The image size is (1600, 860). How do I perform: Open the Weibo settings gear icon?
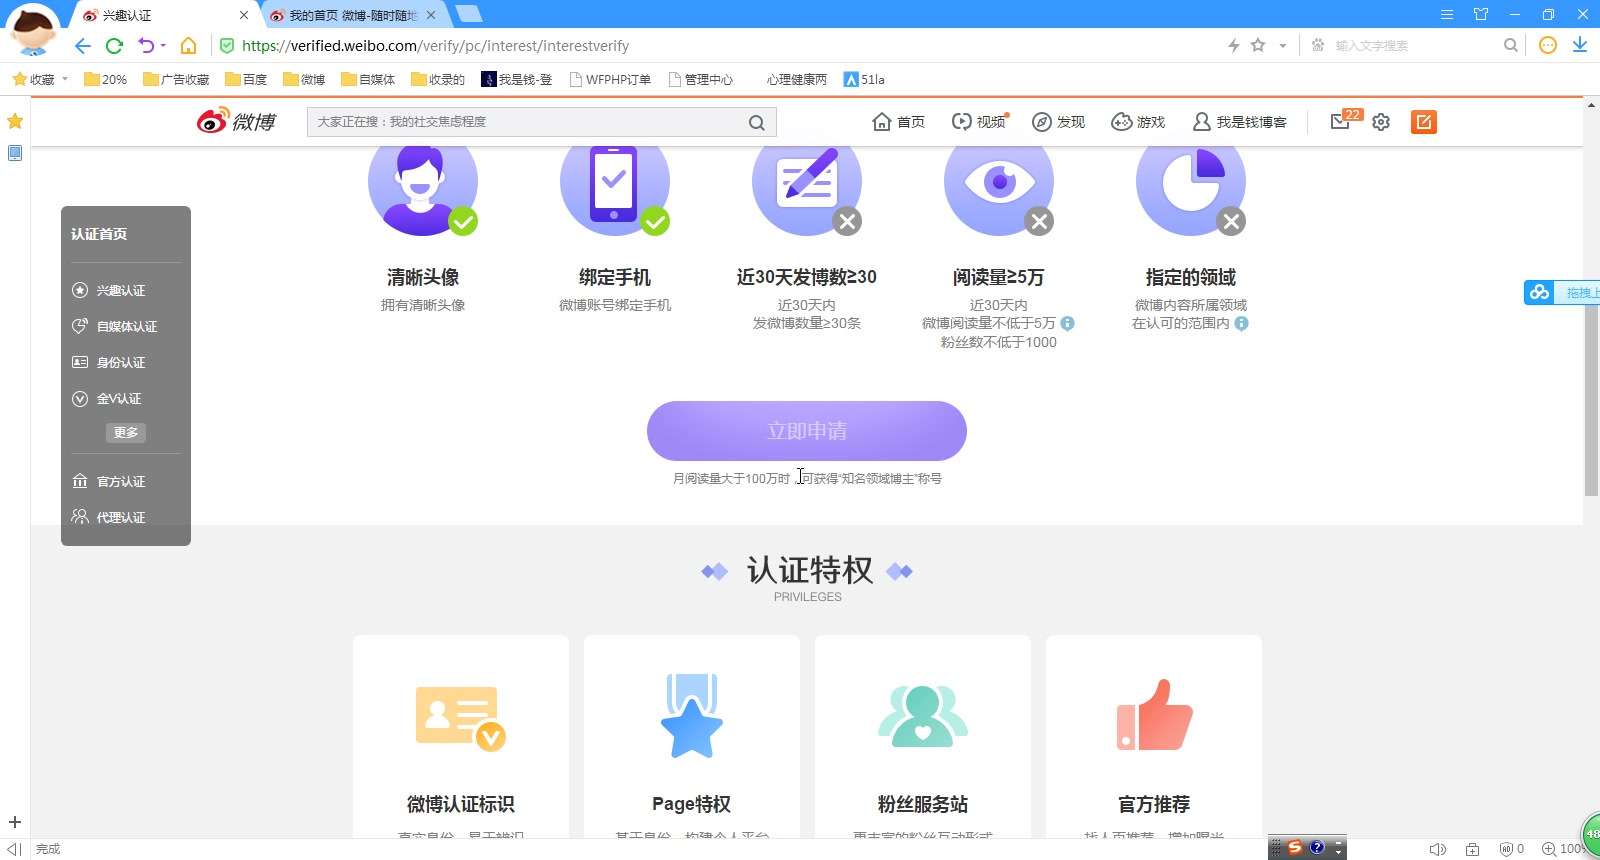pos(1381,122)
